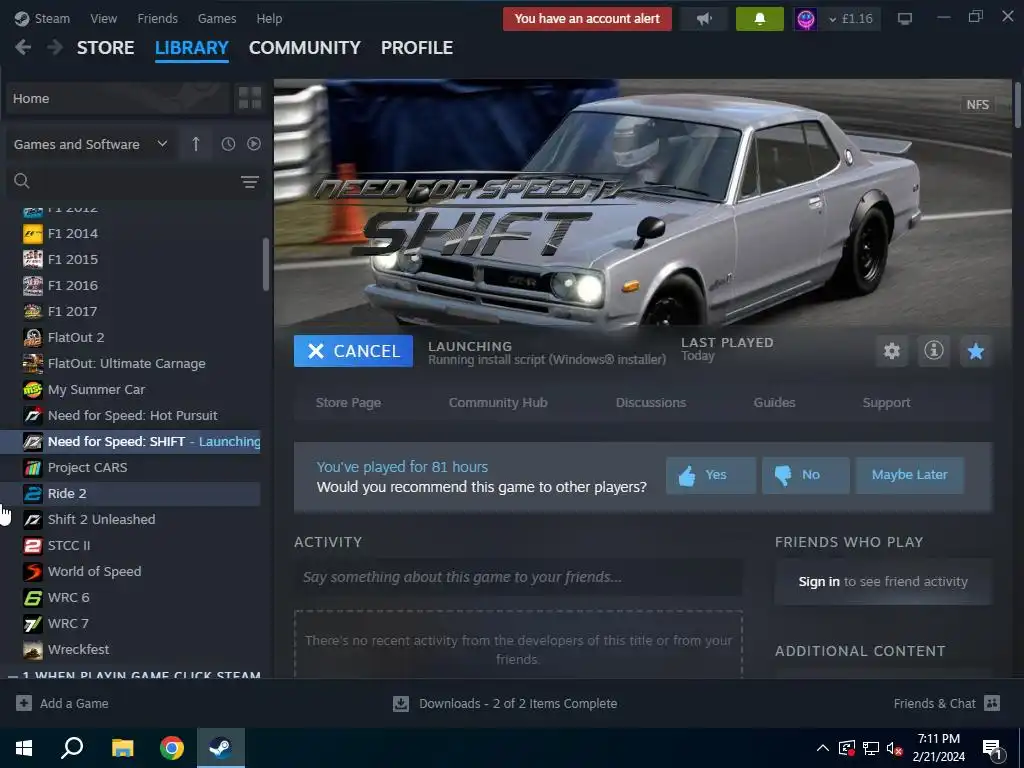Toggle favorite star for NFS SHIFT
The width and height of the screenshot is (1024, 768).
pyautogui.click(x=976, y=351)
